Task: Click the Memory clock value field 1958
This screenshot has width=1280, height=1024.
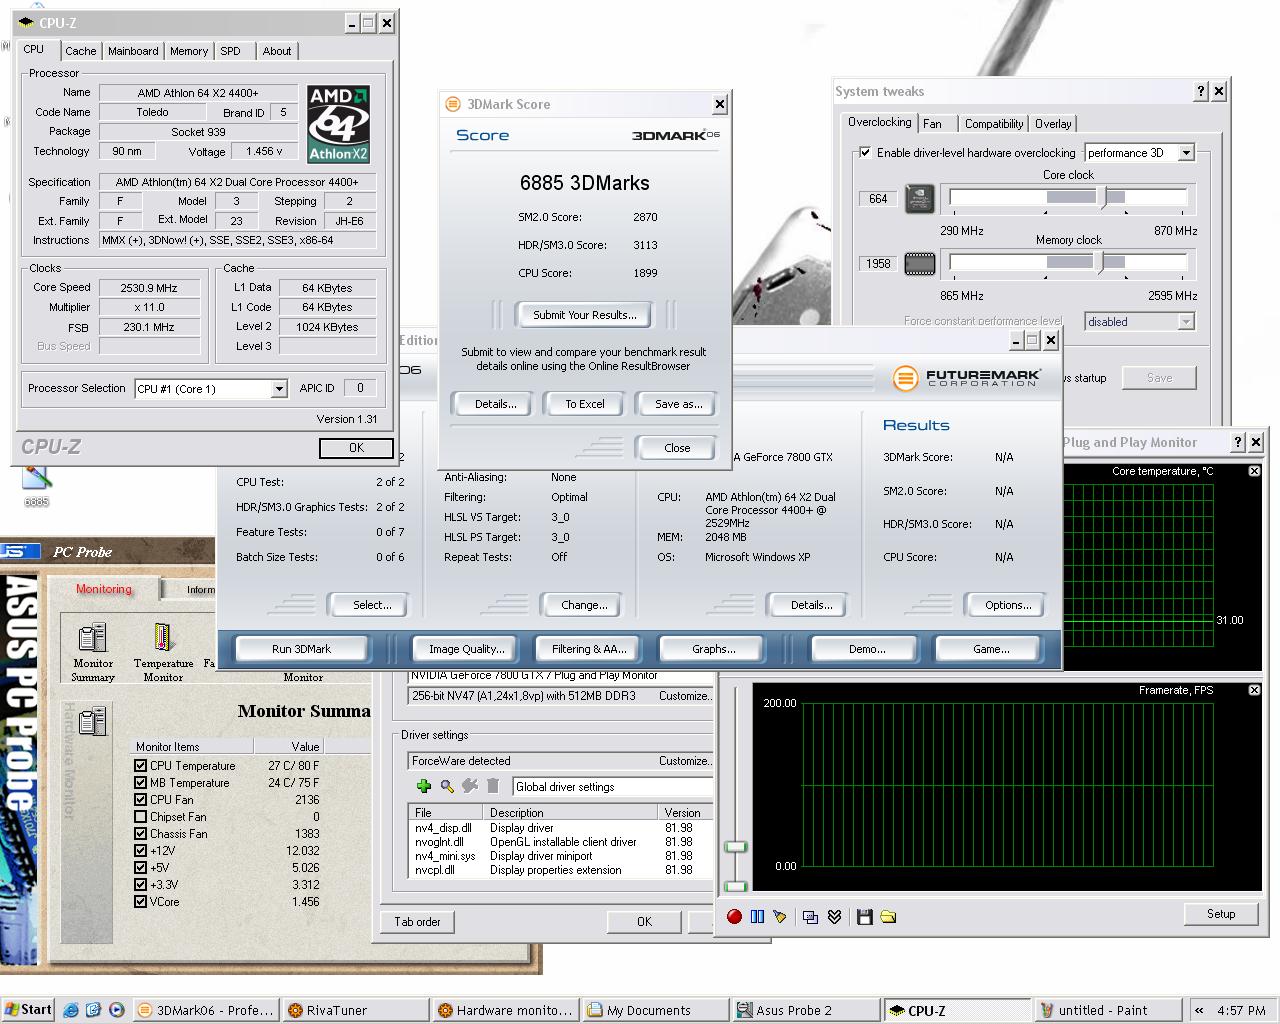Action: click(878, 264)
